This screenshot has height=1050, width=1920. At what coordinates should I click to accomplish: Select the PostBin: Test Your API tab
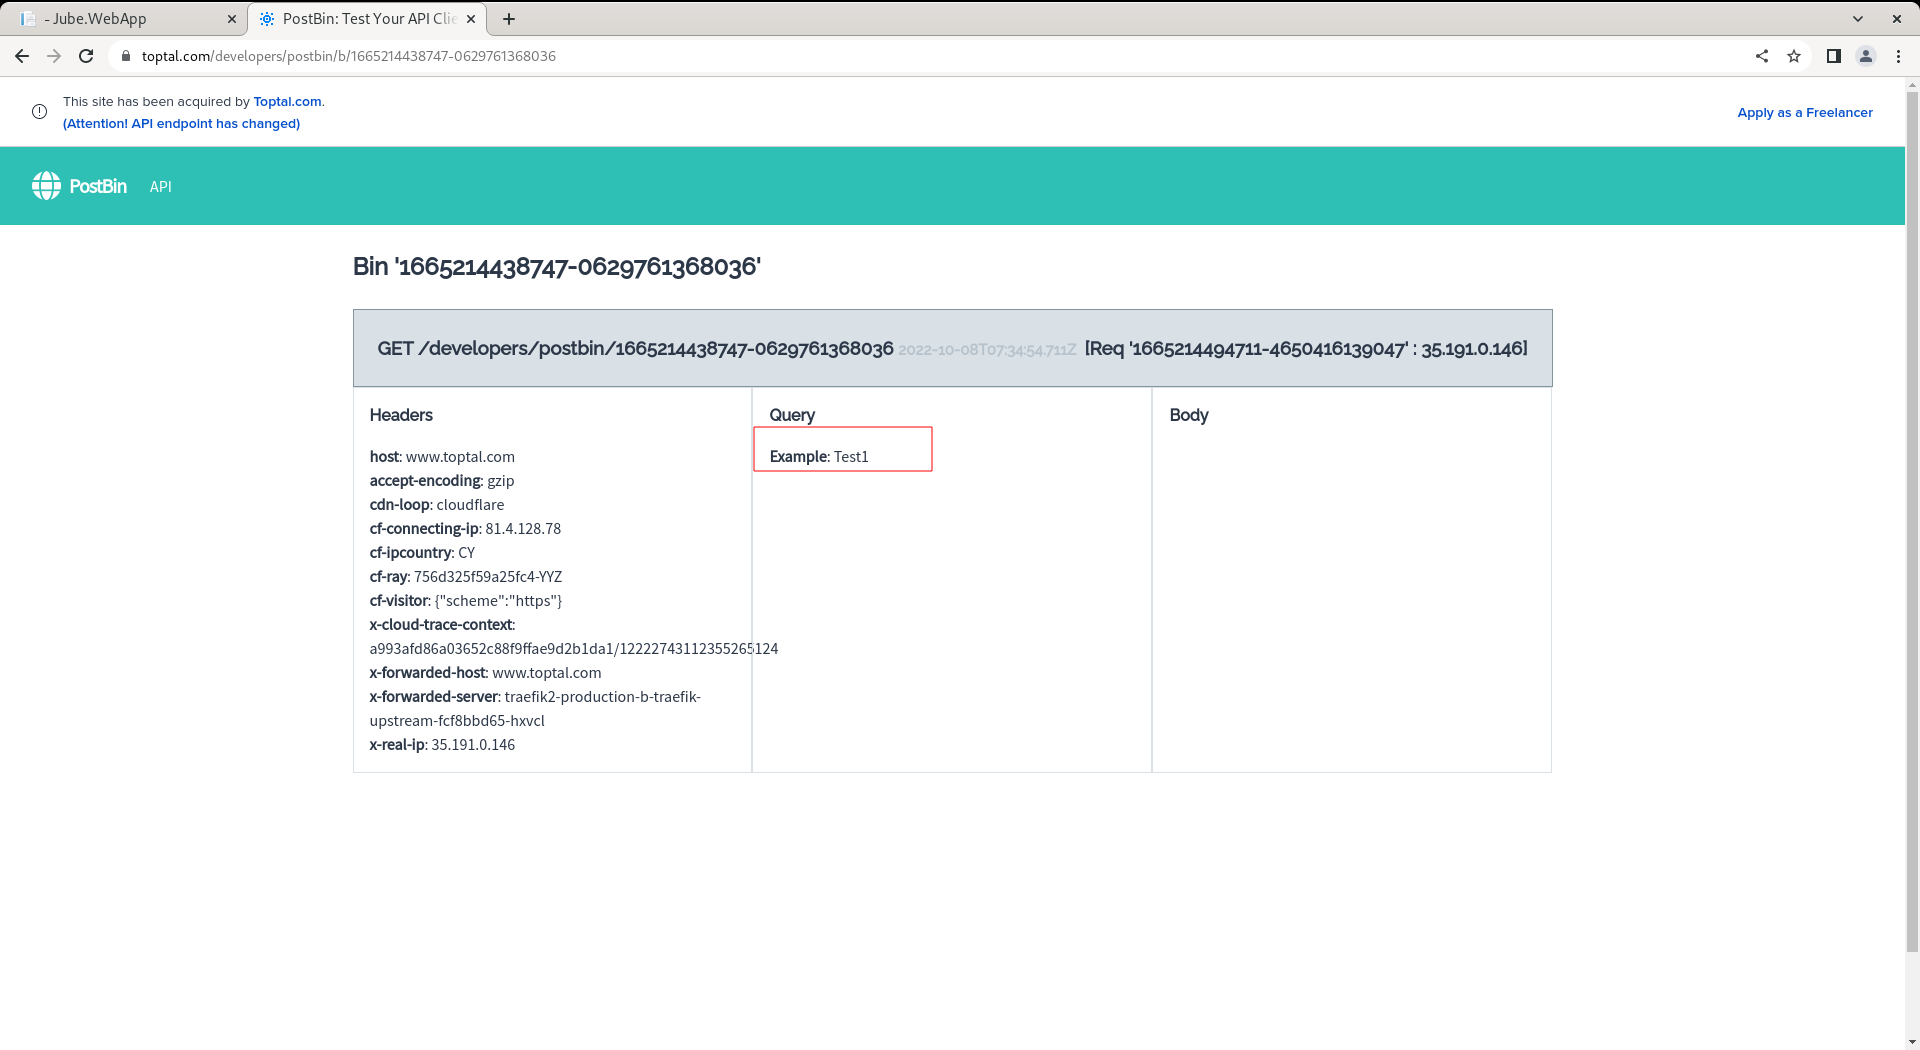(x=366, y=19)
